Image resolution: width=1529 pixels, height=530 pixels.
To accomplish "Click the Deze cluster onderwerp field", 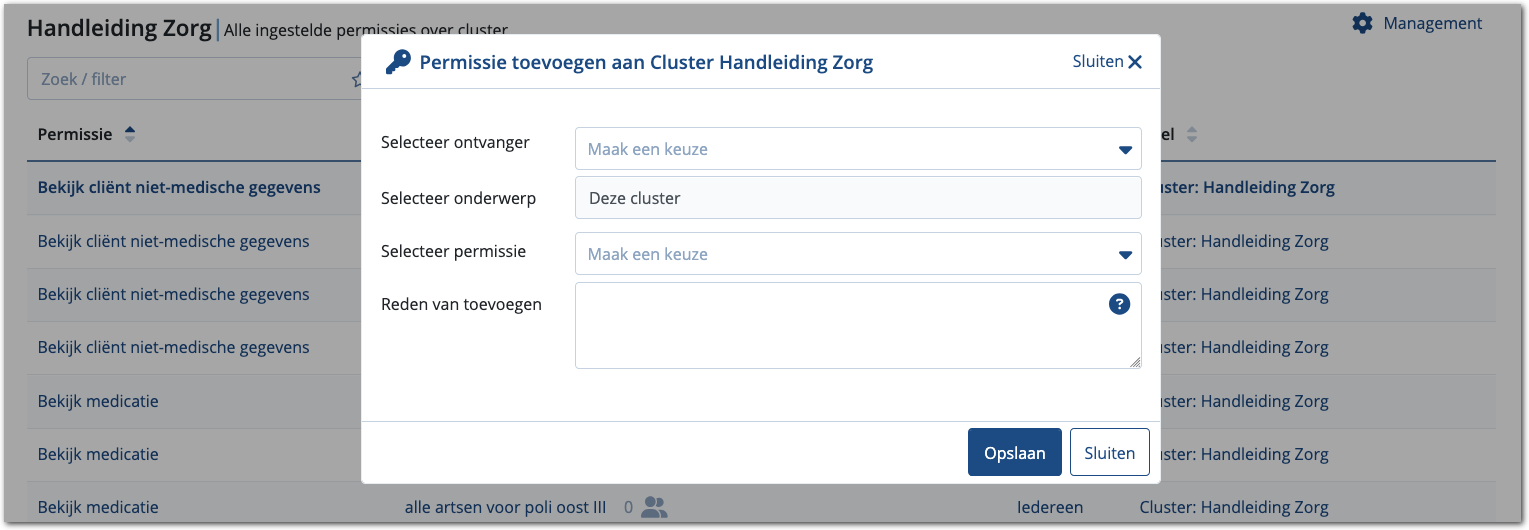I will pyautogui.click(x=858, y=198).
